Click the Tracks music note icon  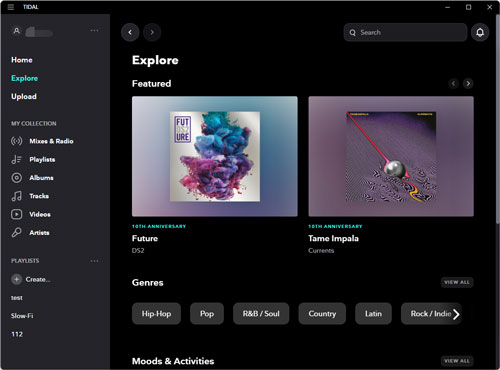17,196
